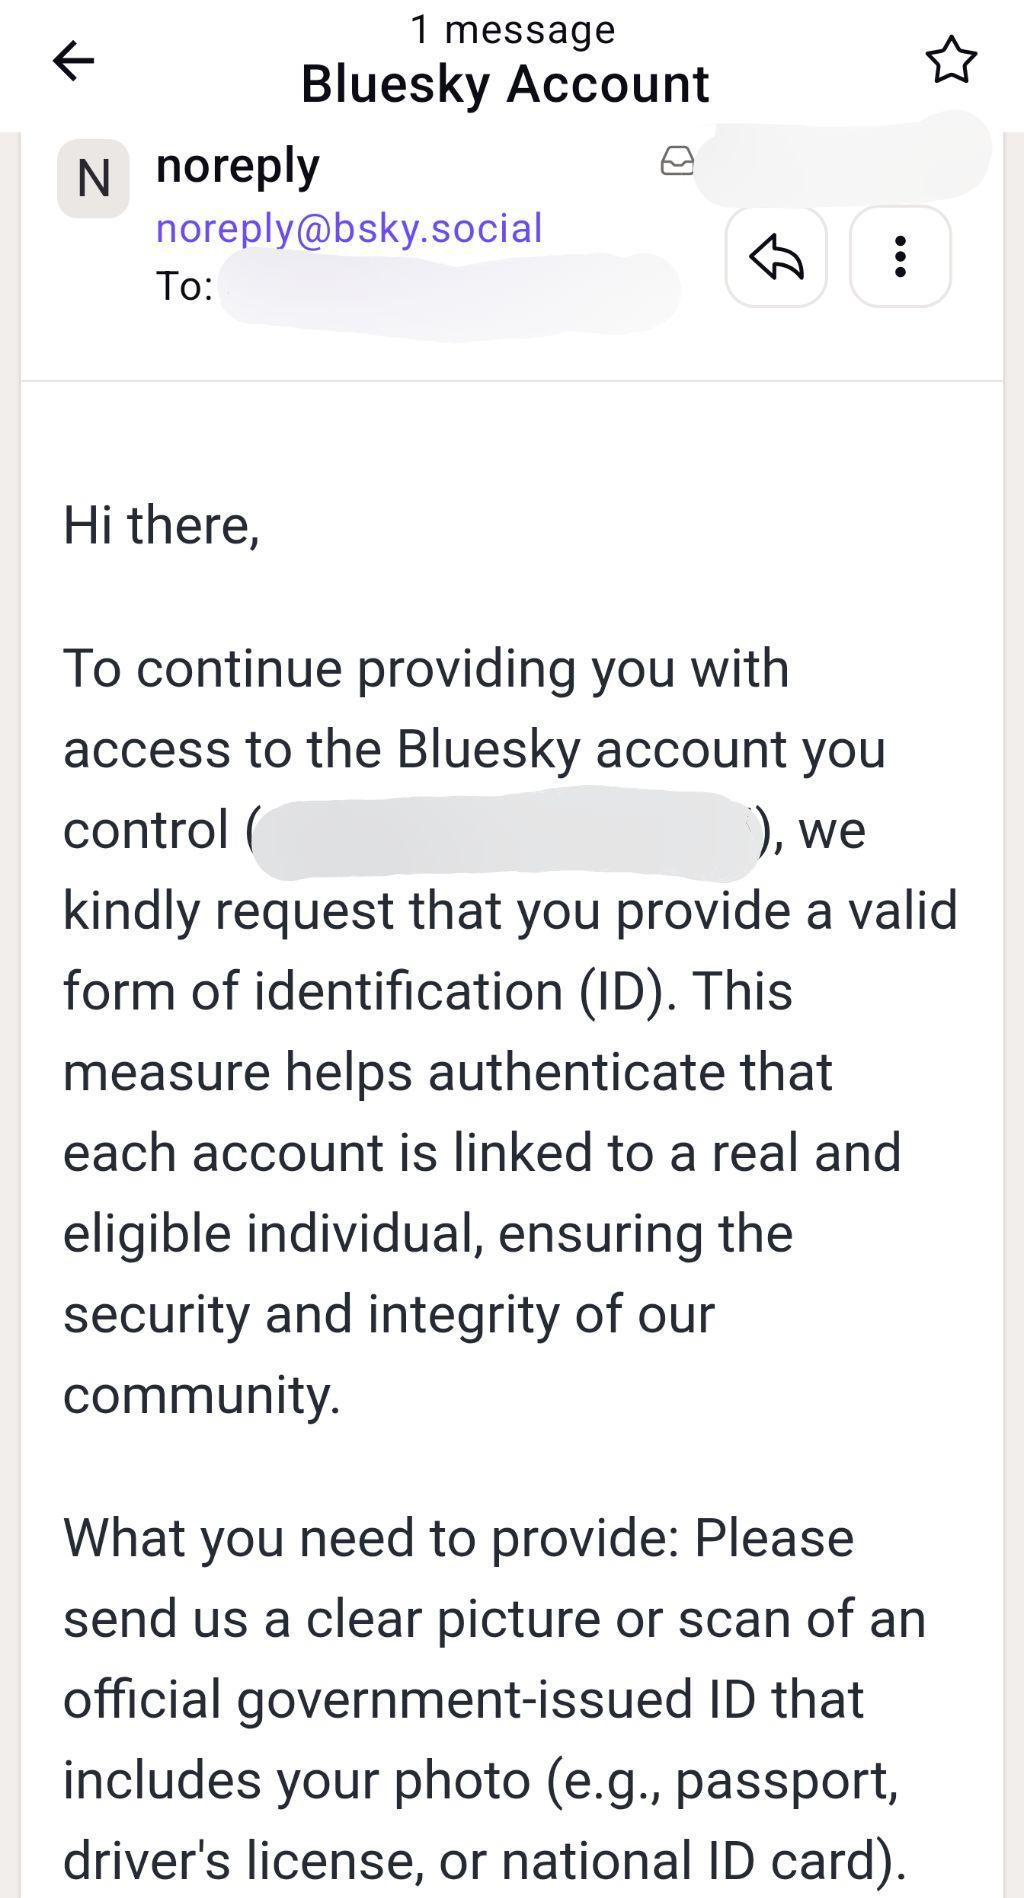Expand the To: recipient details
This screenshot has height=1898, width=1024.
[x=184, y=287]
